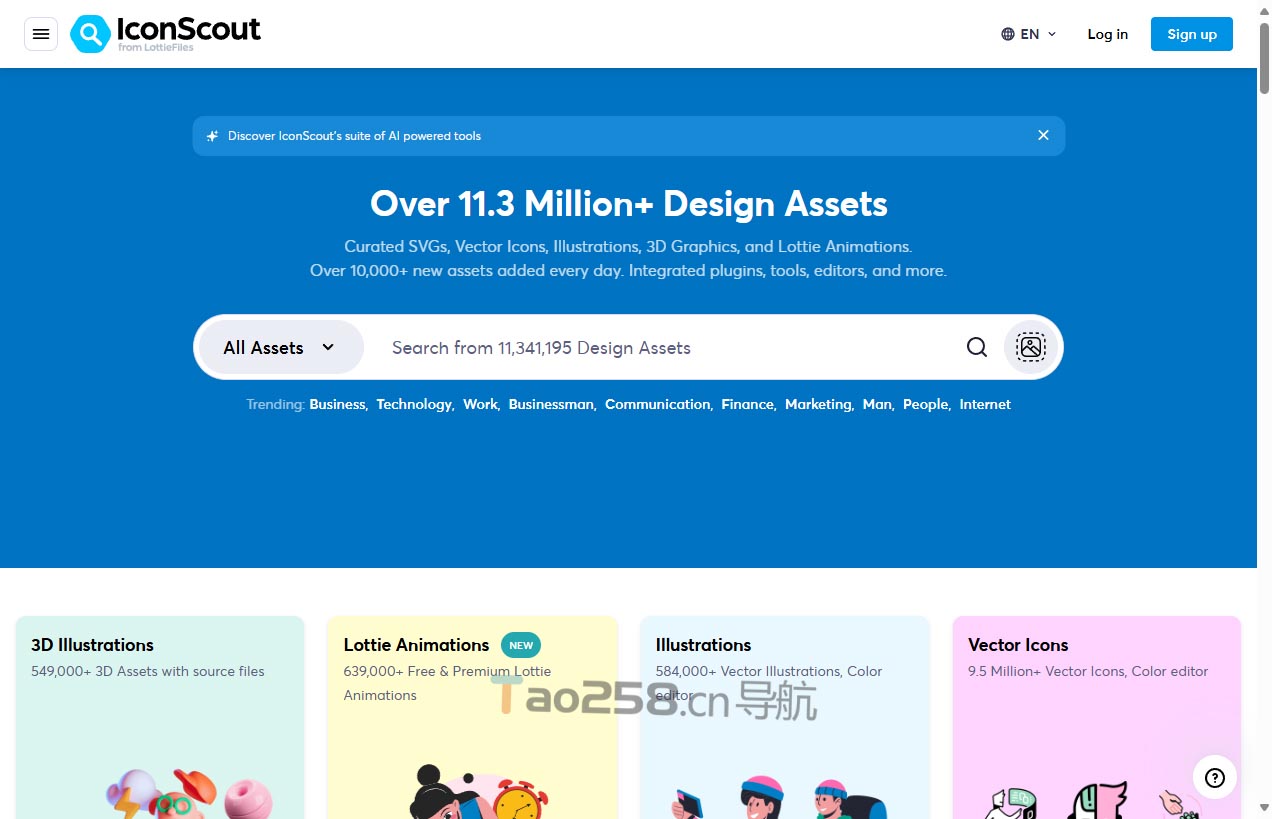1272x819 pixels.
Task: Dismiss the AI tools banner
Action: pos(1043,135)
